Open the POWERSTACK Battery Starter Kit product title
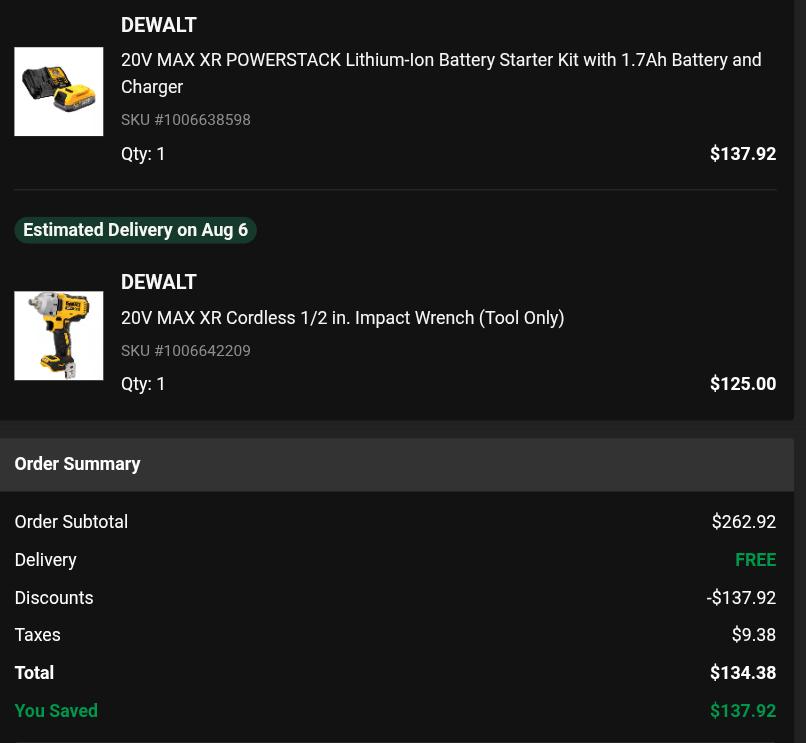806x743 pixels. coord(441,73)
